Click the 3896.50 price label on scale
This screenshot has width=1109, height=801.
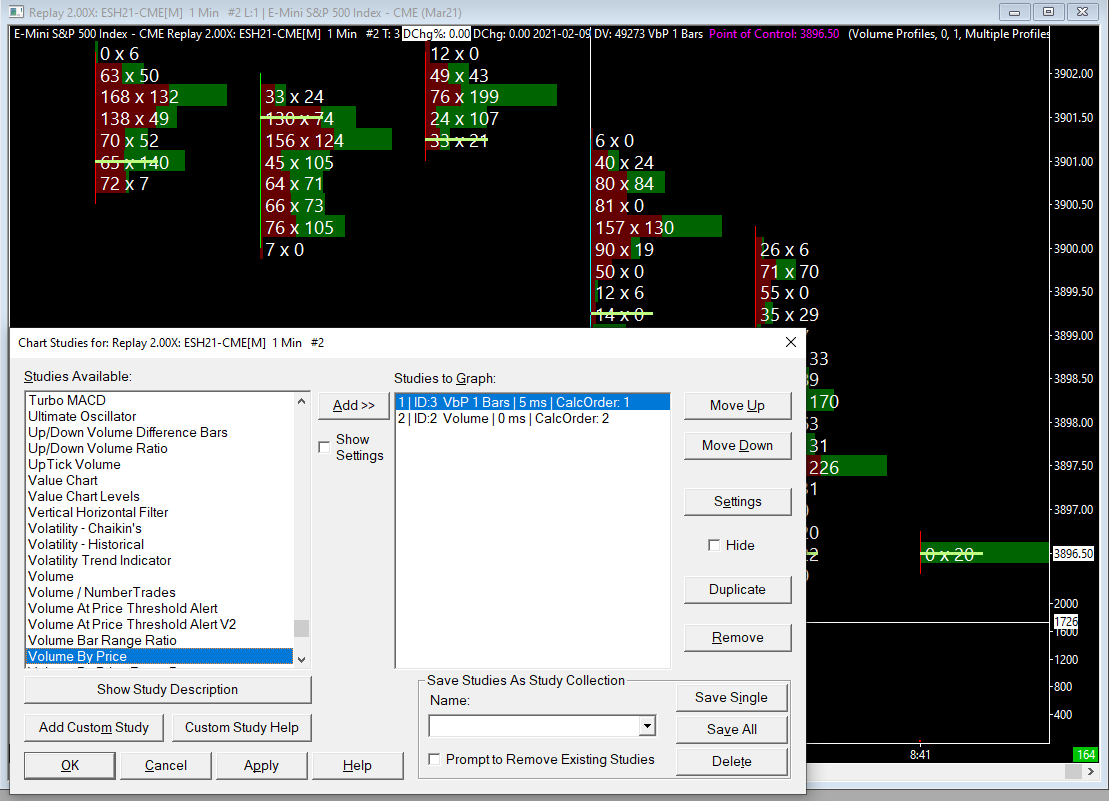tap(1073, 554)
